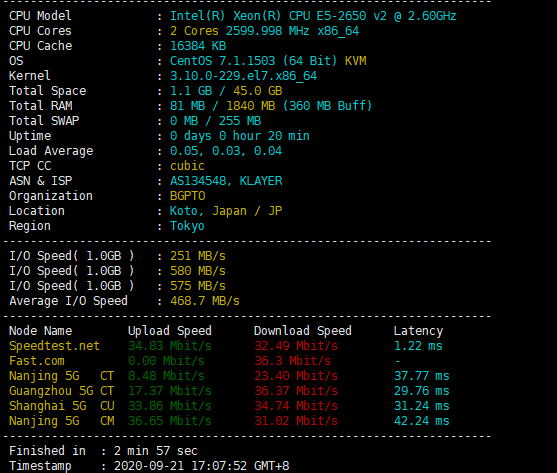Click the Tokyo region value

(x=187, y=226)
